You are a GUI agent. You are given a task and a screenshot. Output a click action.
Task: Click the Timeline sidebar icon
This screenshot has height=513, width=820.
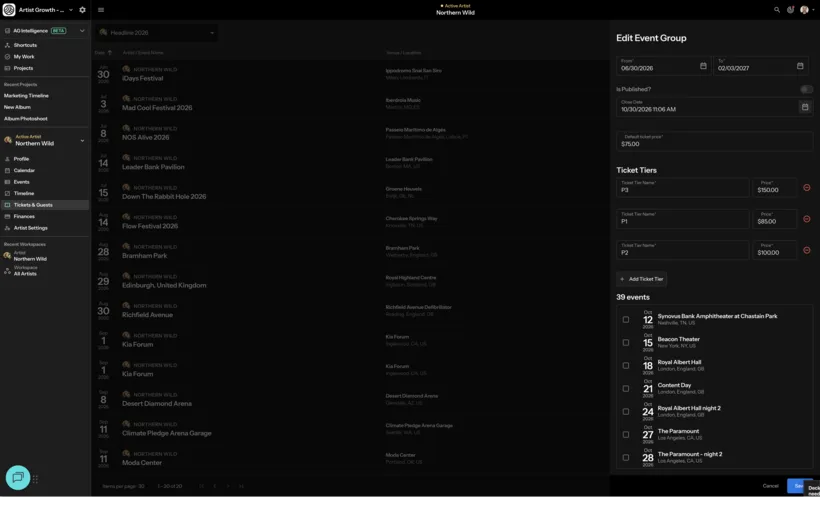tap(7, 193)
